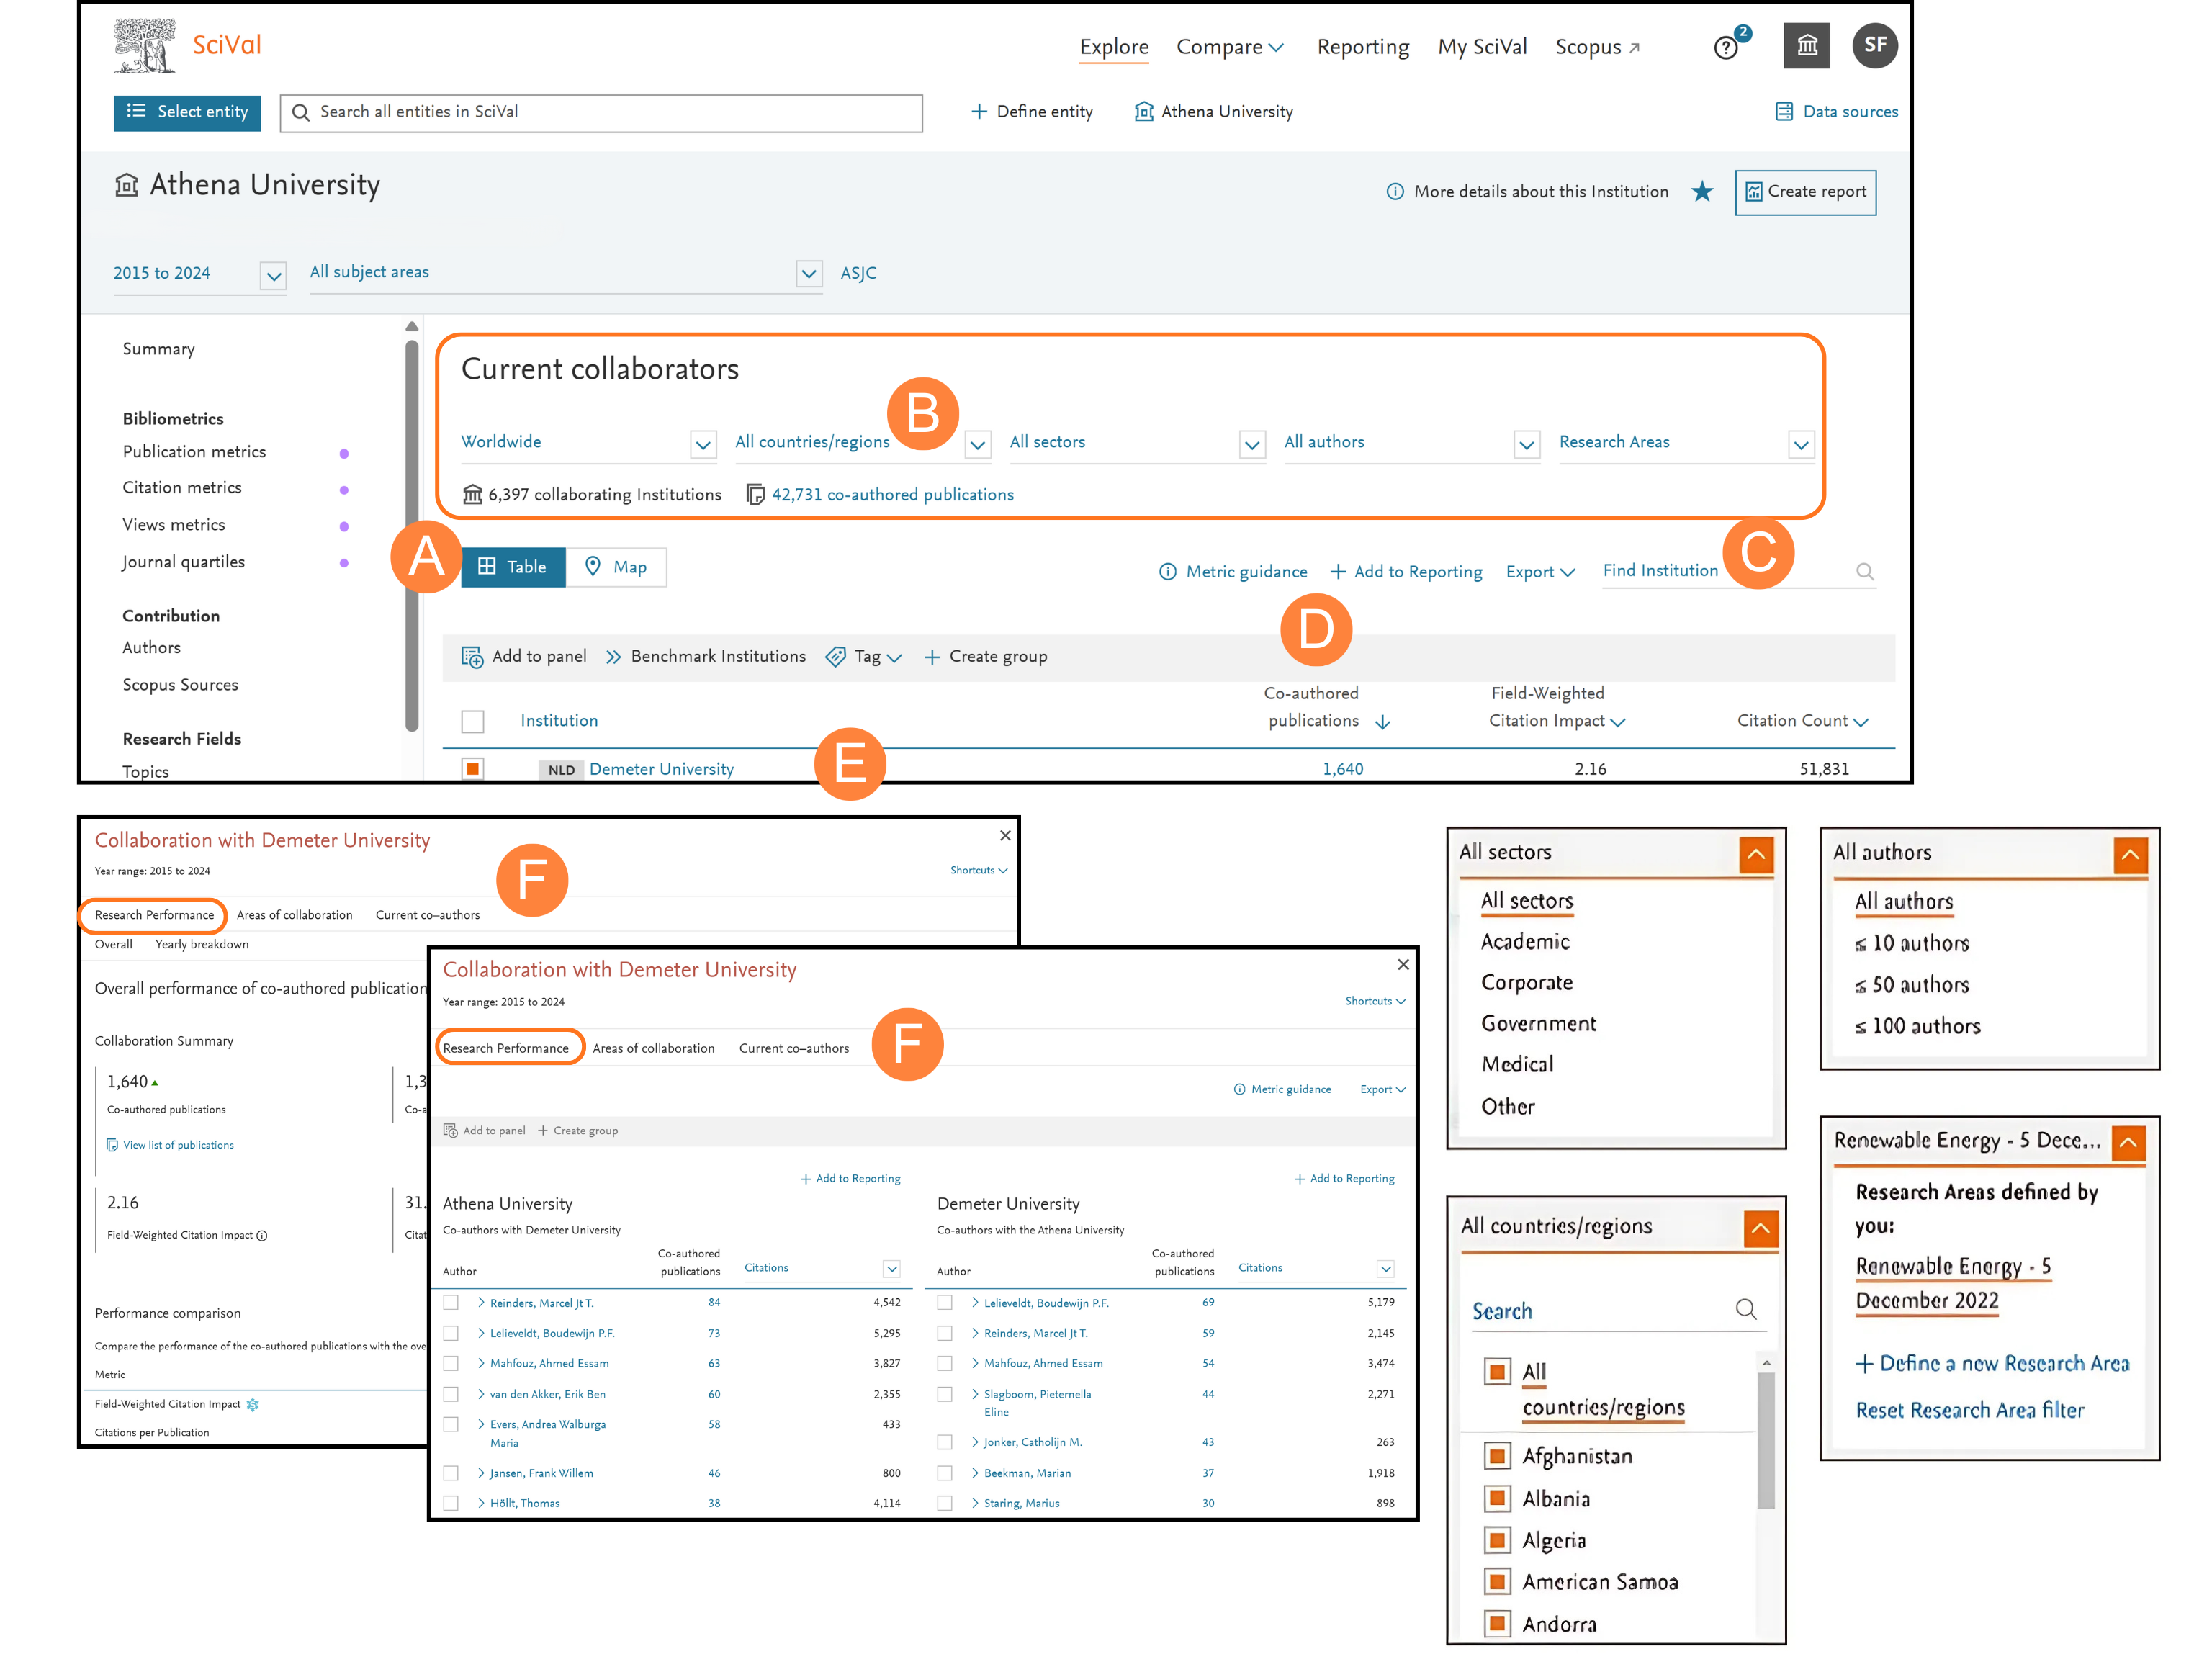Click the search icon in countries/regions panel
This screenshot has width=2212, height=1672.
point(1746,1309)
